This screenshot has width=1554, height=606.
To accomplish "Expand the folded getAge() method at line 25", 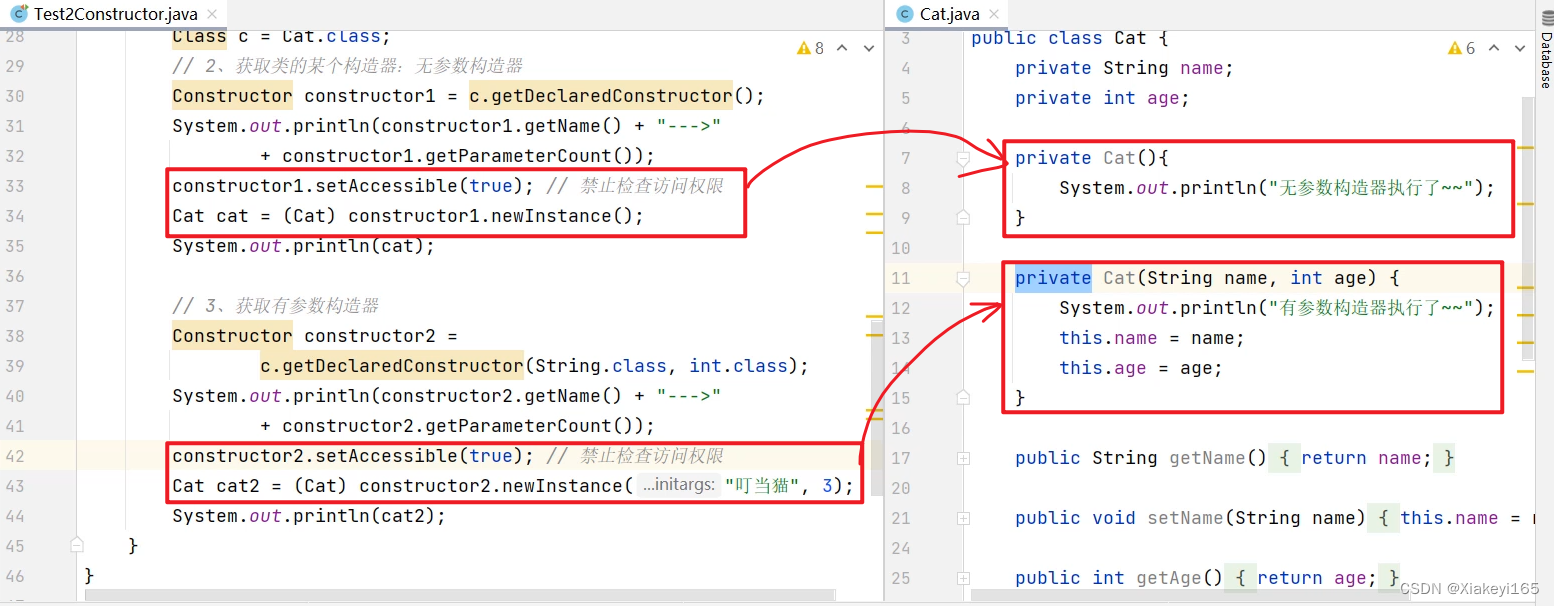I will [963, 578].
